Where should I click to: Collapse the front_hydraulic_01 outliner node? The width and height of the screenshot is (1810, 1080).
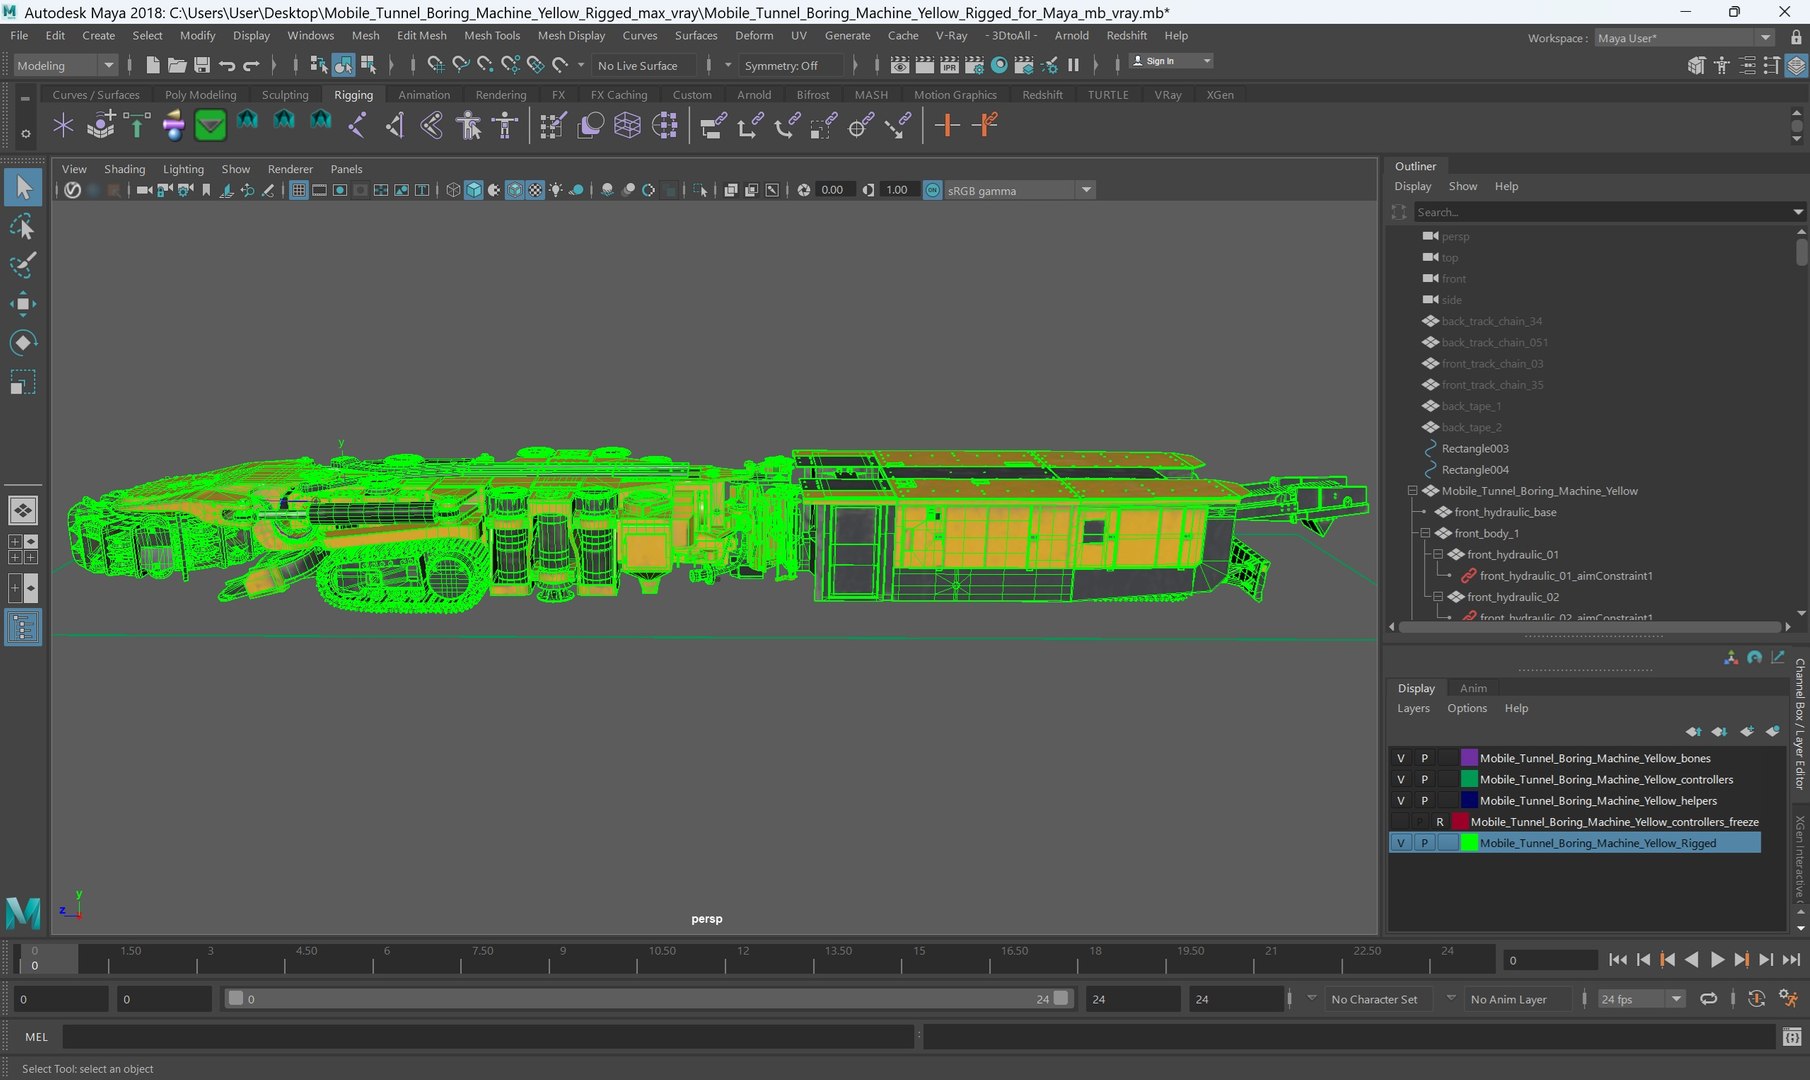click(x=1438, y=554)
